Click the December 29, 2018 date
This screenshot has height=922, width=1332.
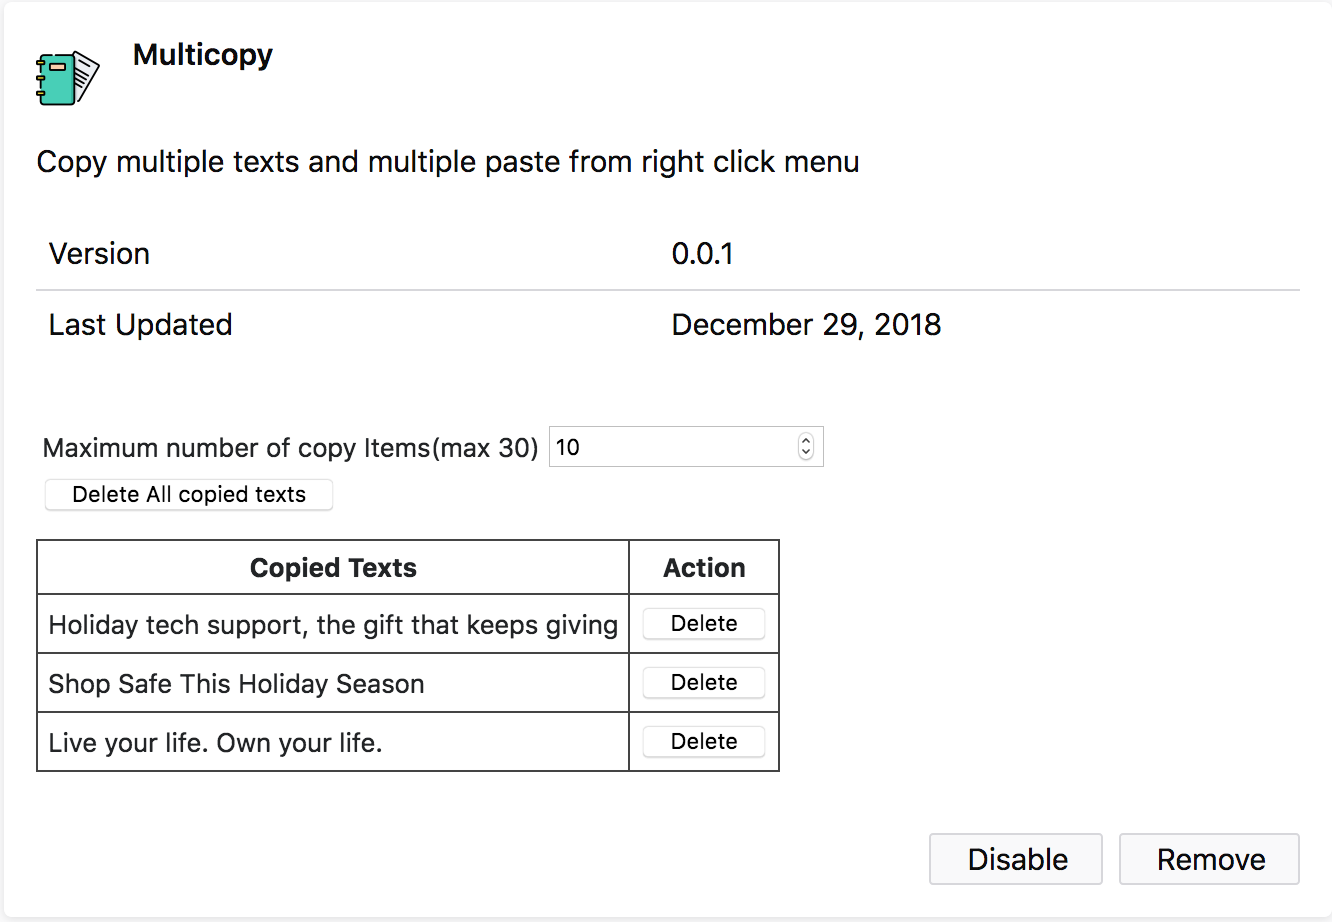coord(806,325)
